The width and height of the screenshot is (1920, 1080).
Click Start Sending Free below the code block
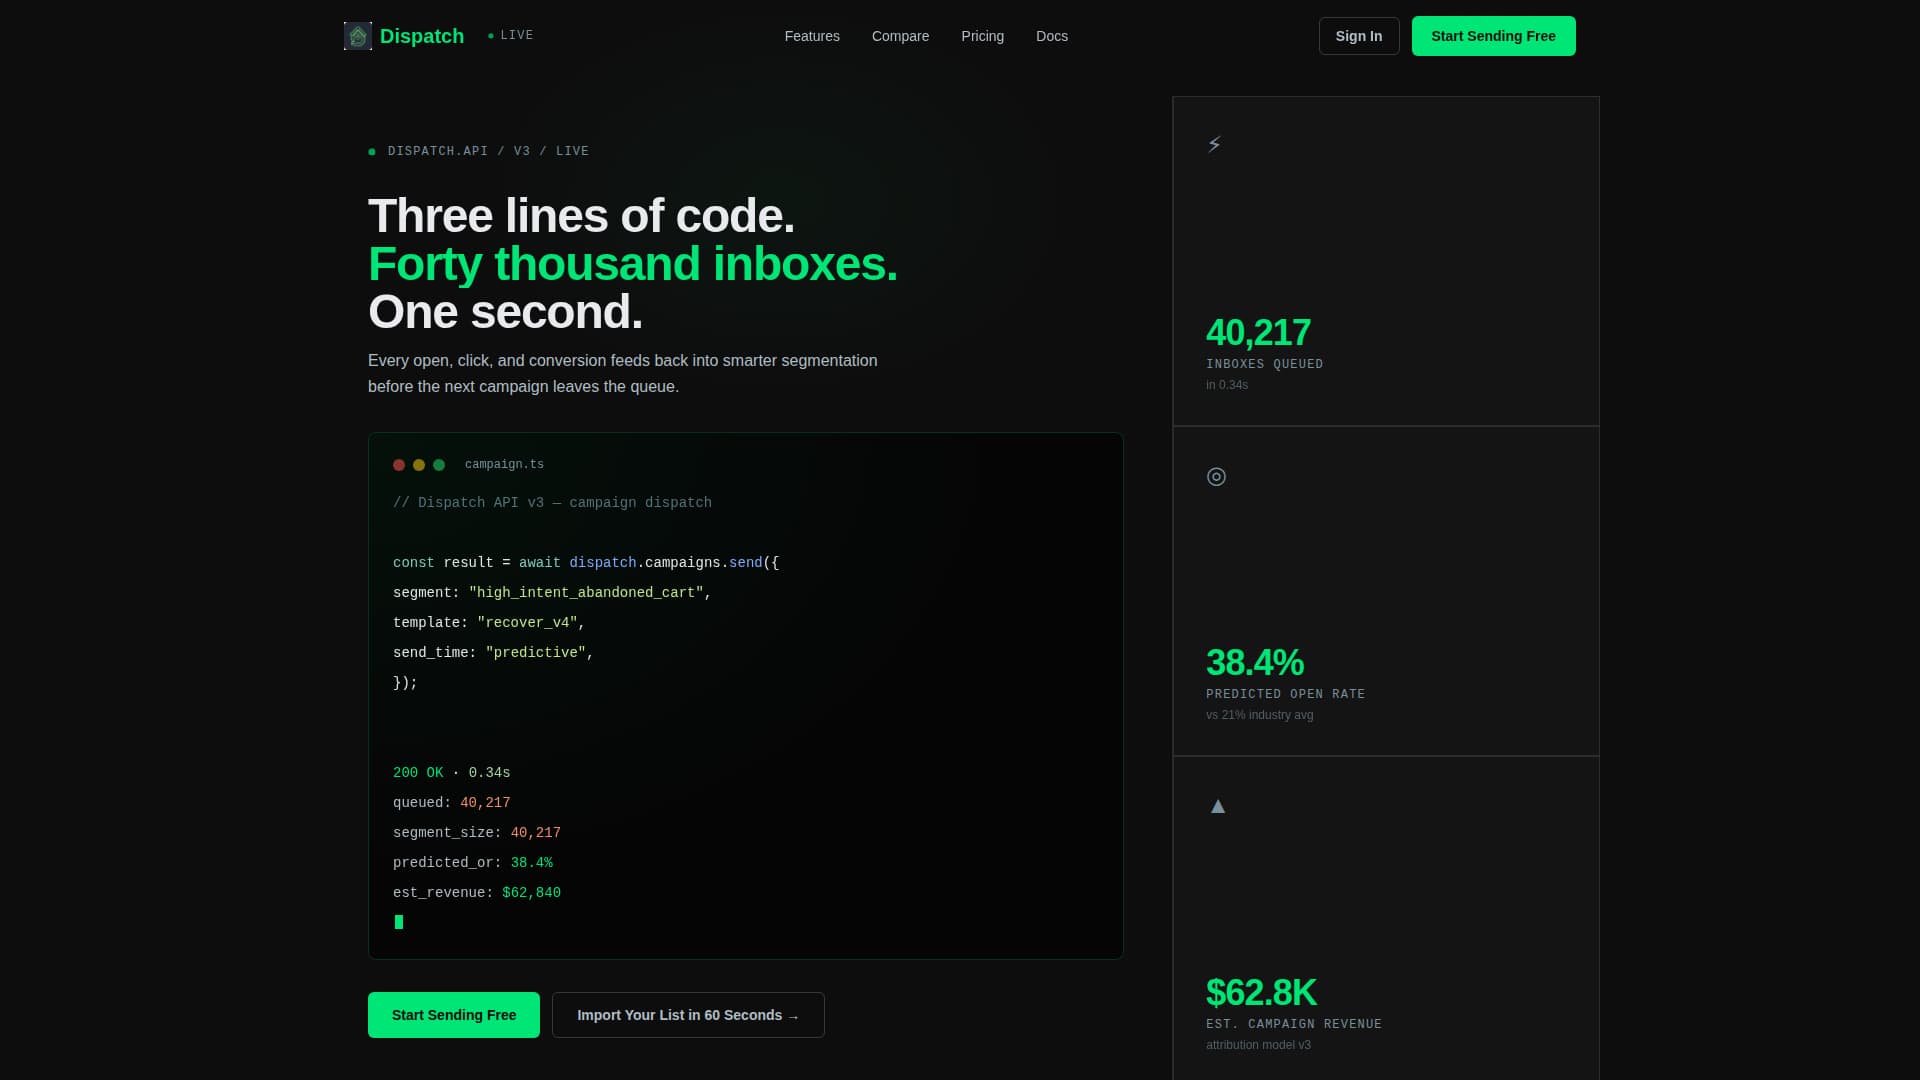tap(453, 1014)
